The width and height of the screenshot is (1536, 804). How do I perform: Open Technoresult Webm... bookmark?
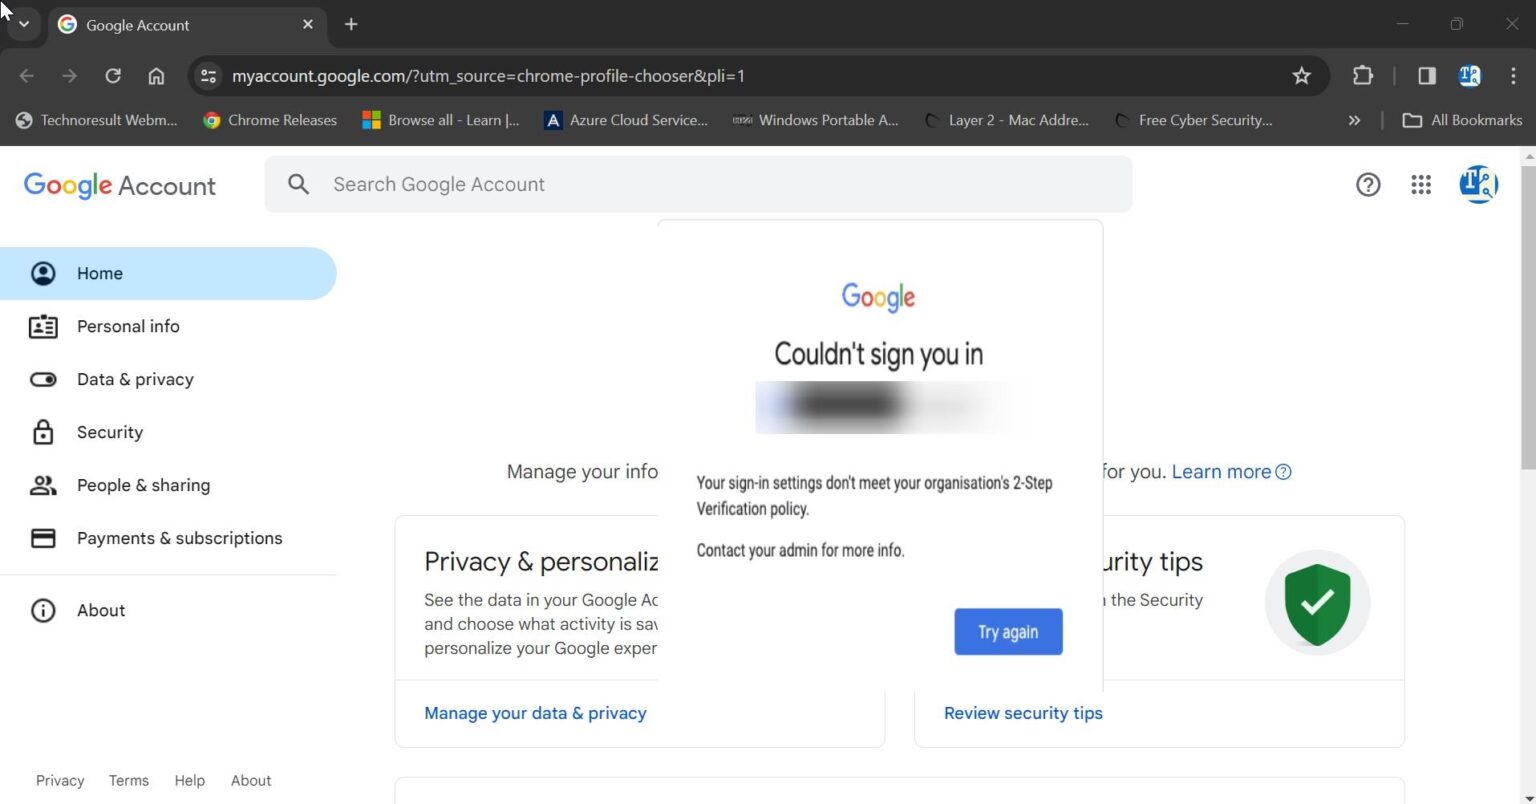97,120
